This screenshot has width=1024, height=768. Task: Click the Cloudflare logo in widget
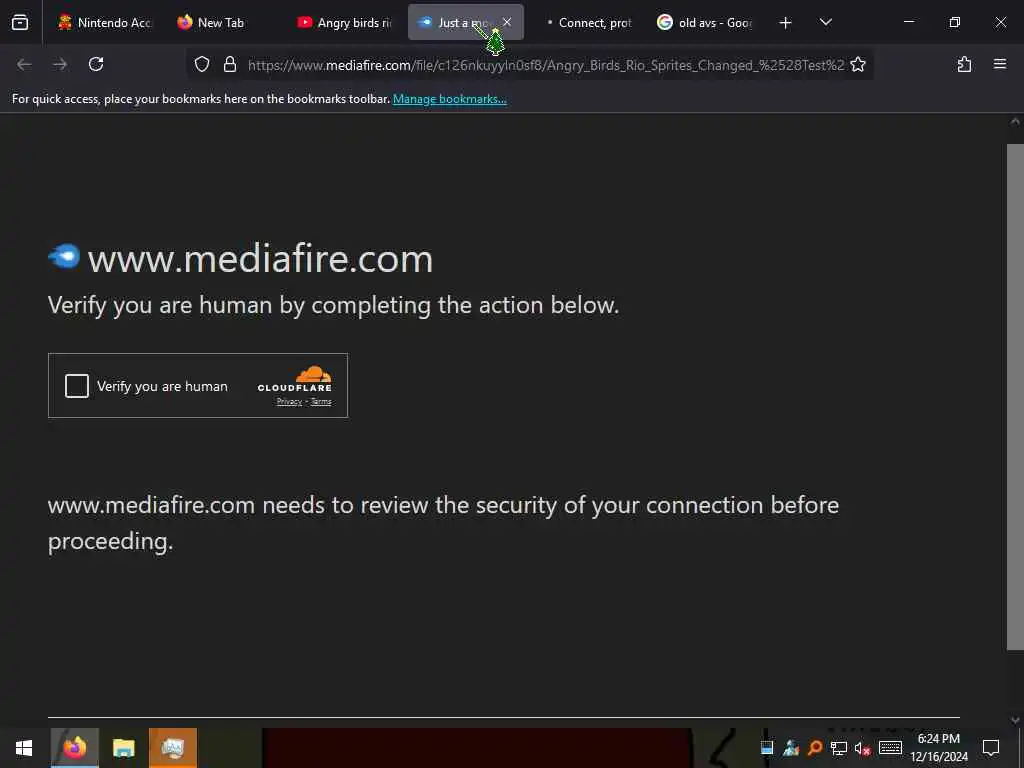[x=295, y=379]
